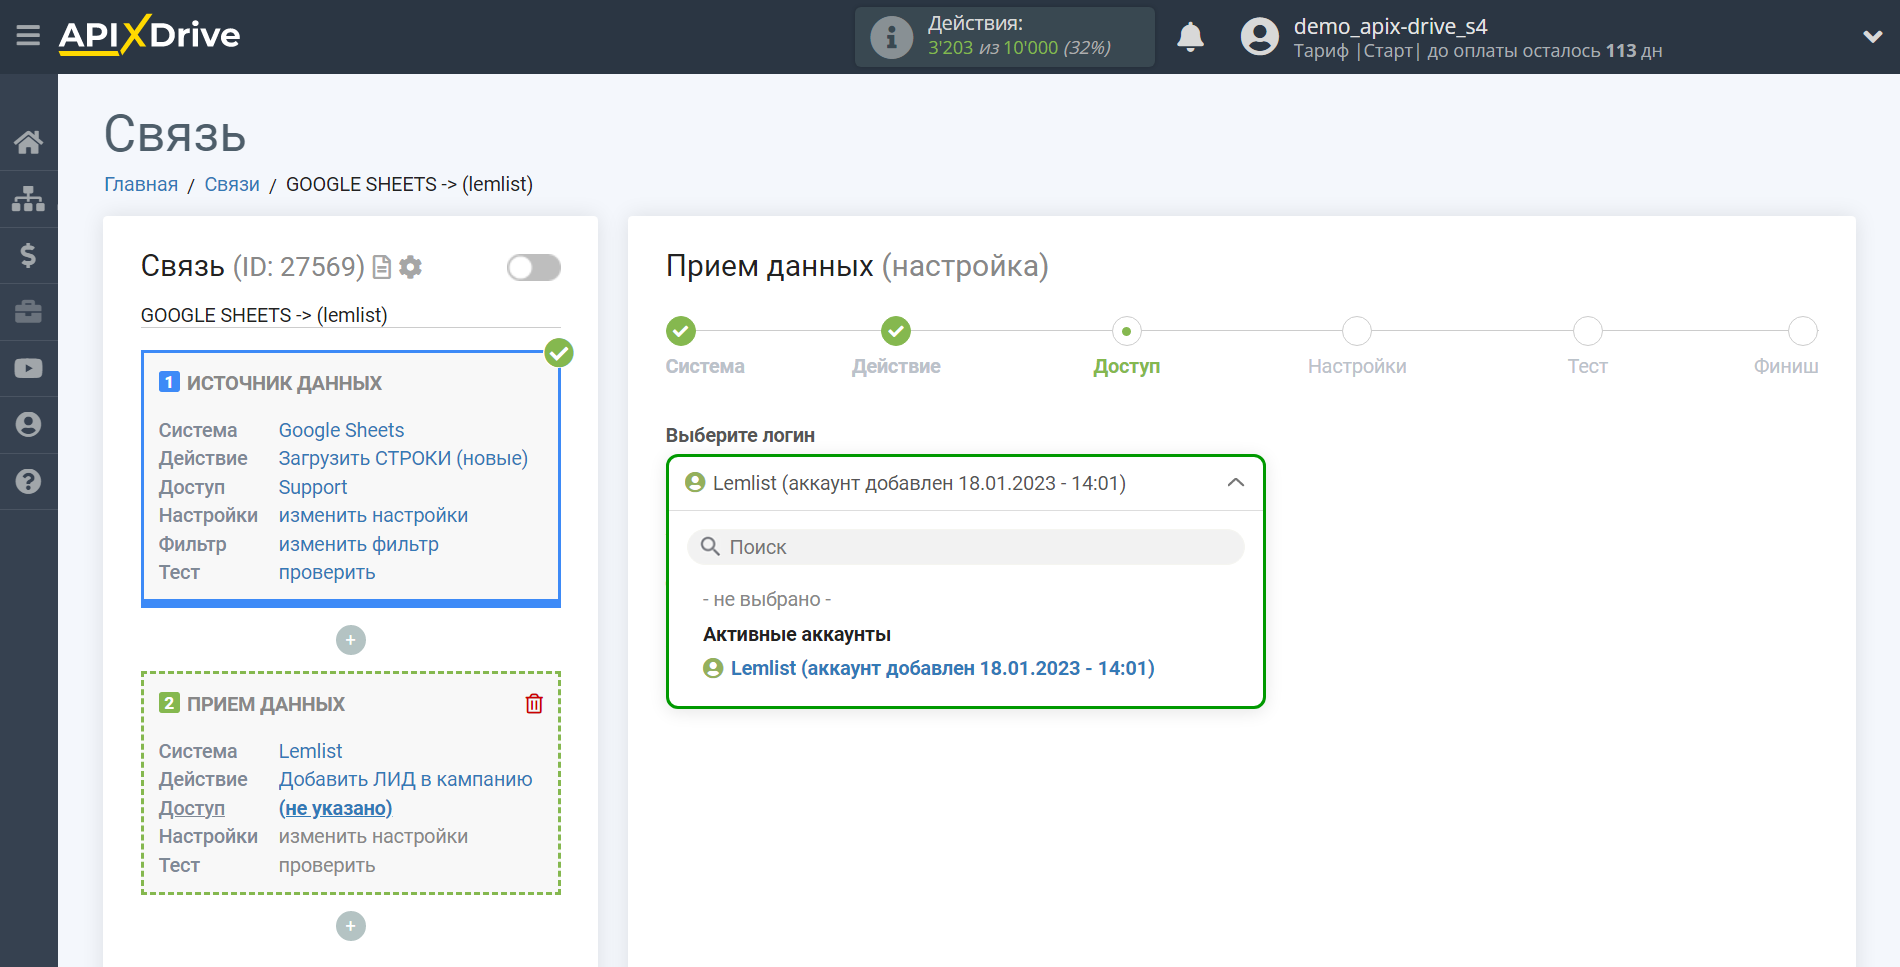This screenshot has height=967, width=1900.
Task: Toggle the connection on/off switch
Action: coord(533,267)
